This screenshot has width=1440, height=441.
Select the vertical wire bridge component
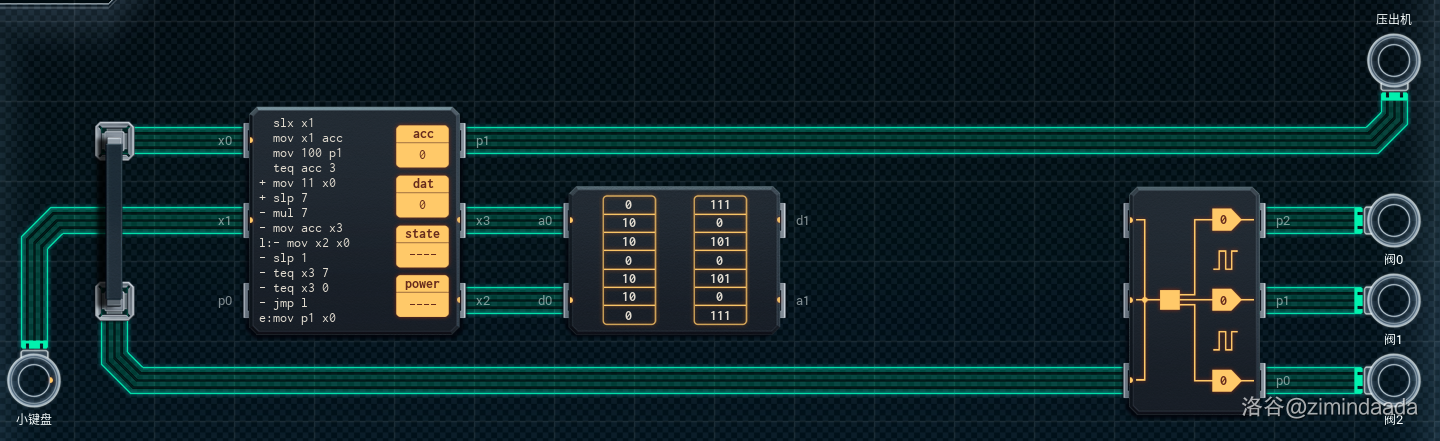[114, 221]
